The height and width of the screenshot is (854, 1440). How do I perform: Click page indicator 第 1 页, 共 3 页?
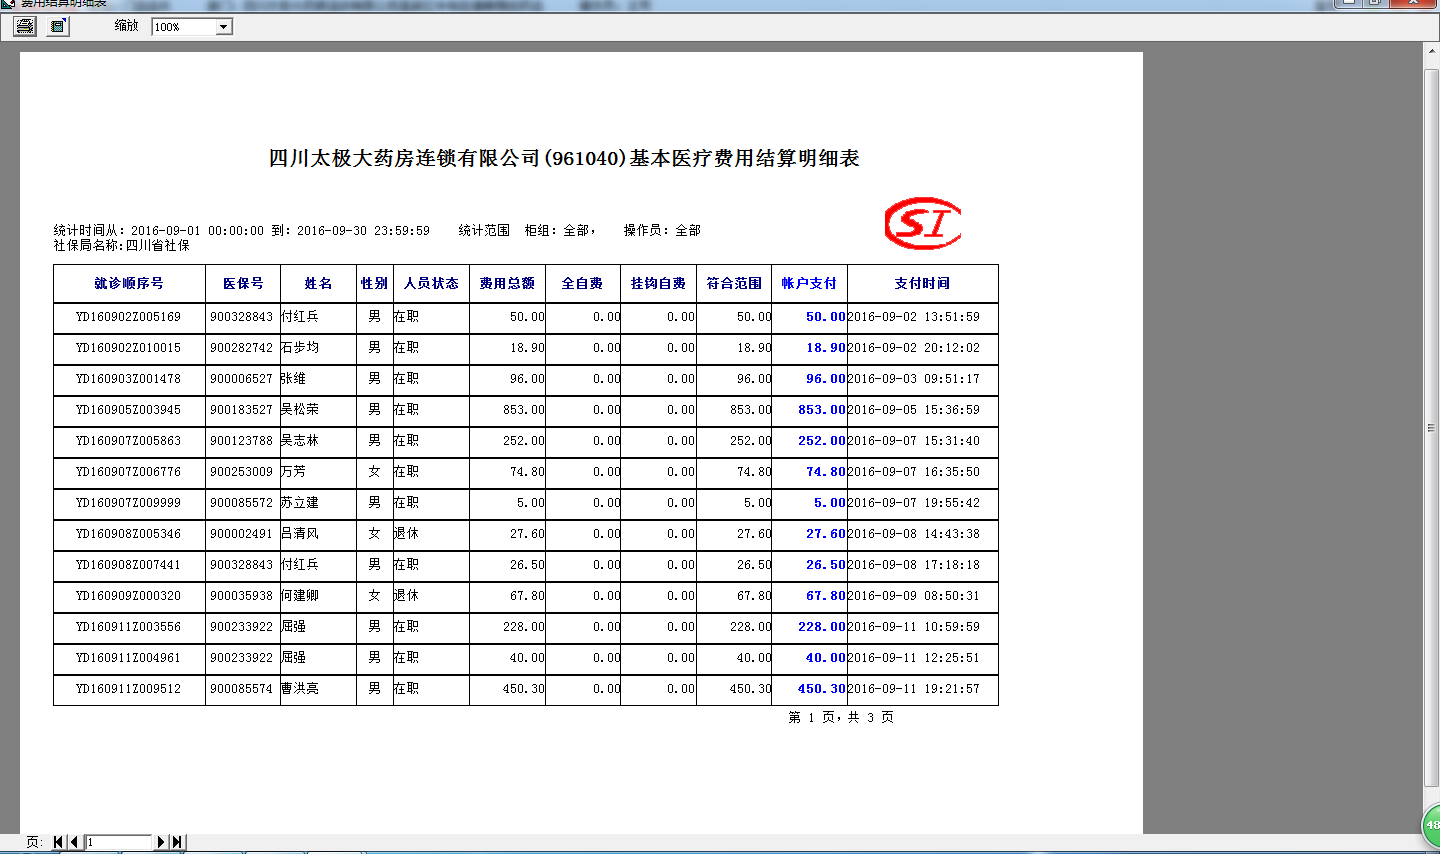[841, 718]
